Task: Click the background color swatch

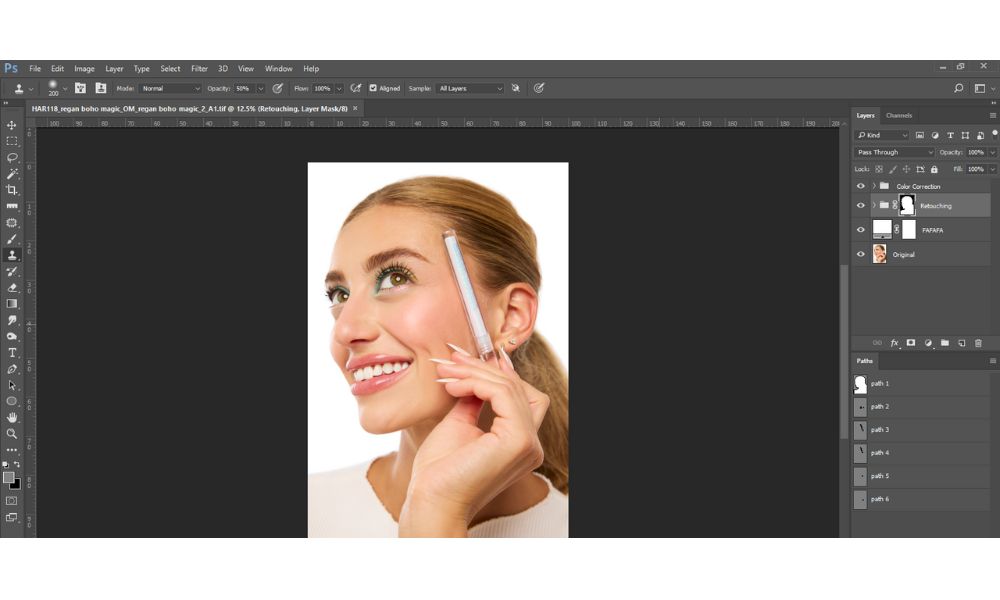Action: (17, 486)
